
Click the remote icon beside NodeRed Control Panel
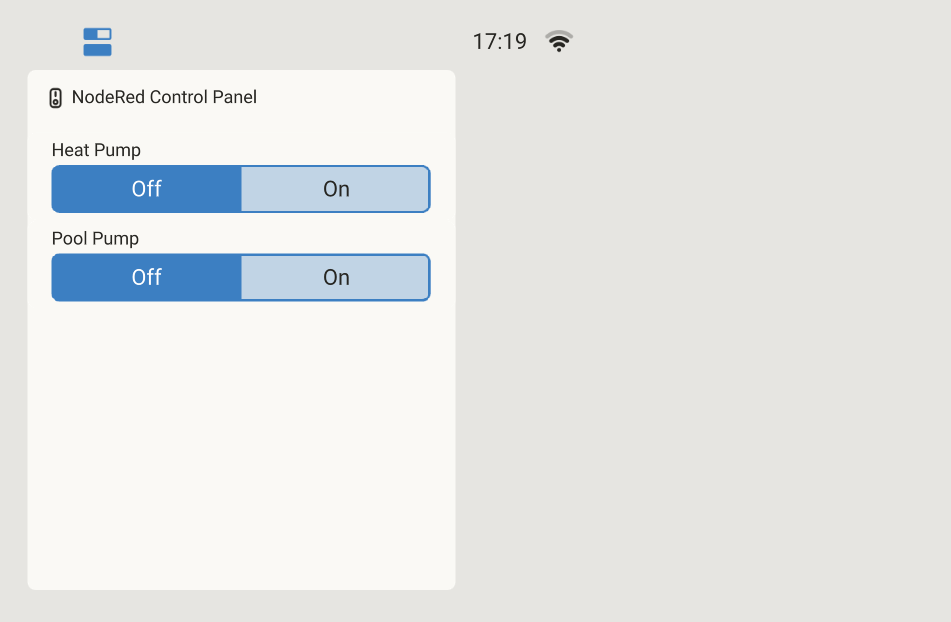coord(56,98)
